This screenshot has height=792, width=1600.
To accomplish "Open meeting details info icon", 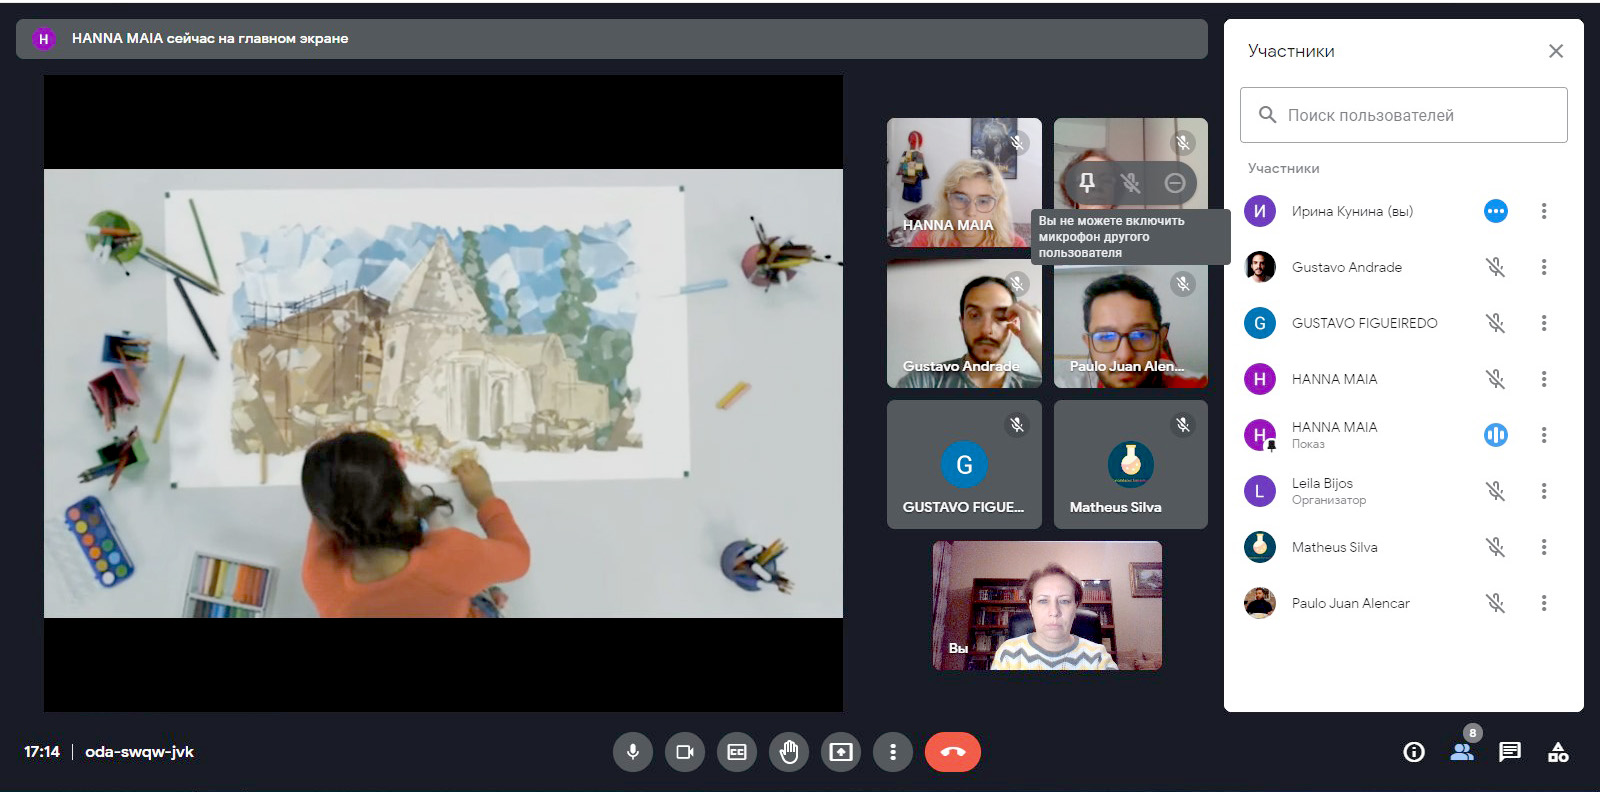I will pyautogui.click(x=1414, y=752).
